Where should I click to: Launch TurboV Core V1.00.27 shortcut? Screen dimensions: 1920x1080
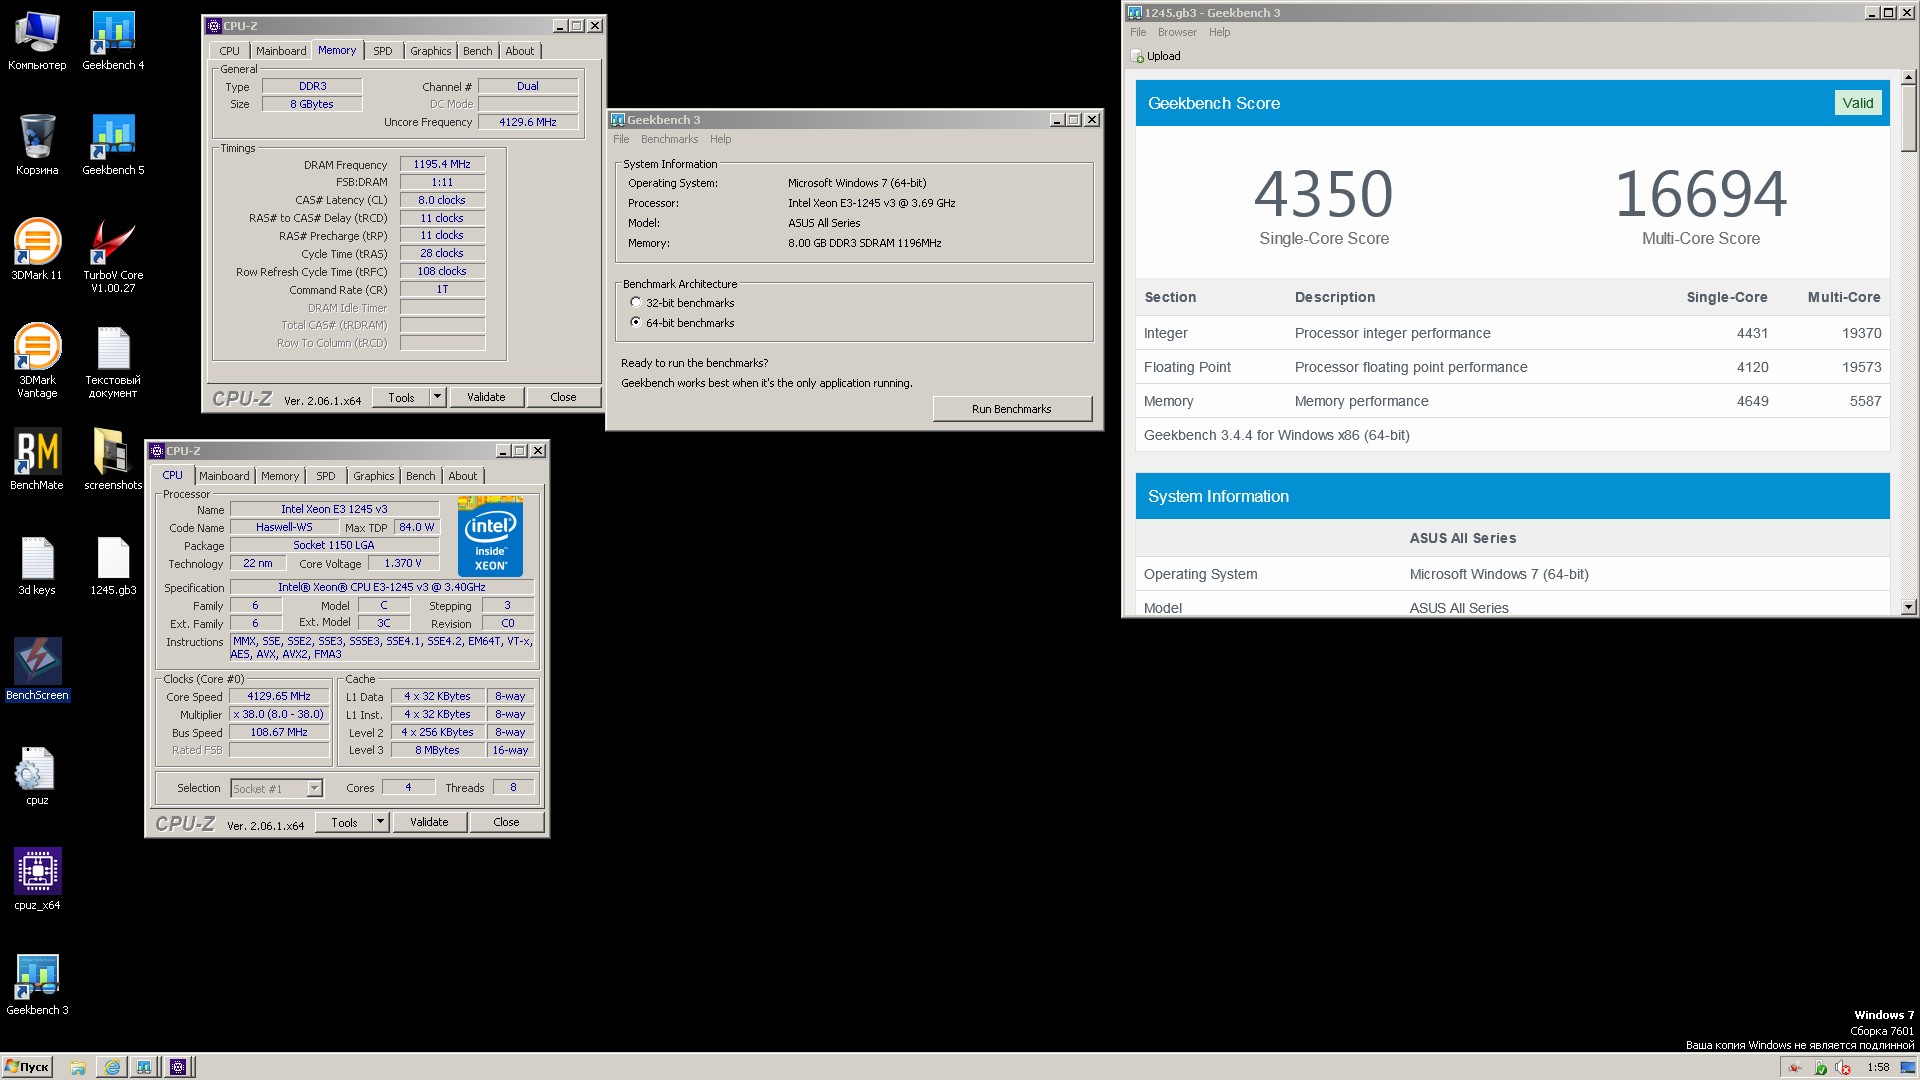coord(113,256)
